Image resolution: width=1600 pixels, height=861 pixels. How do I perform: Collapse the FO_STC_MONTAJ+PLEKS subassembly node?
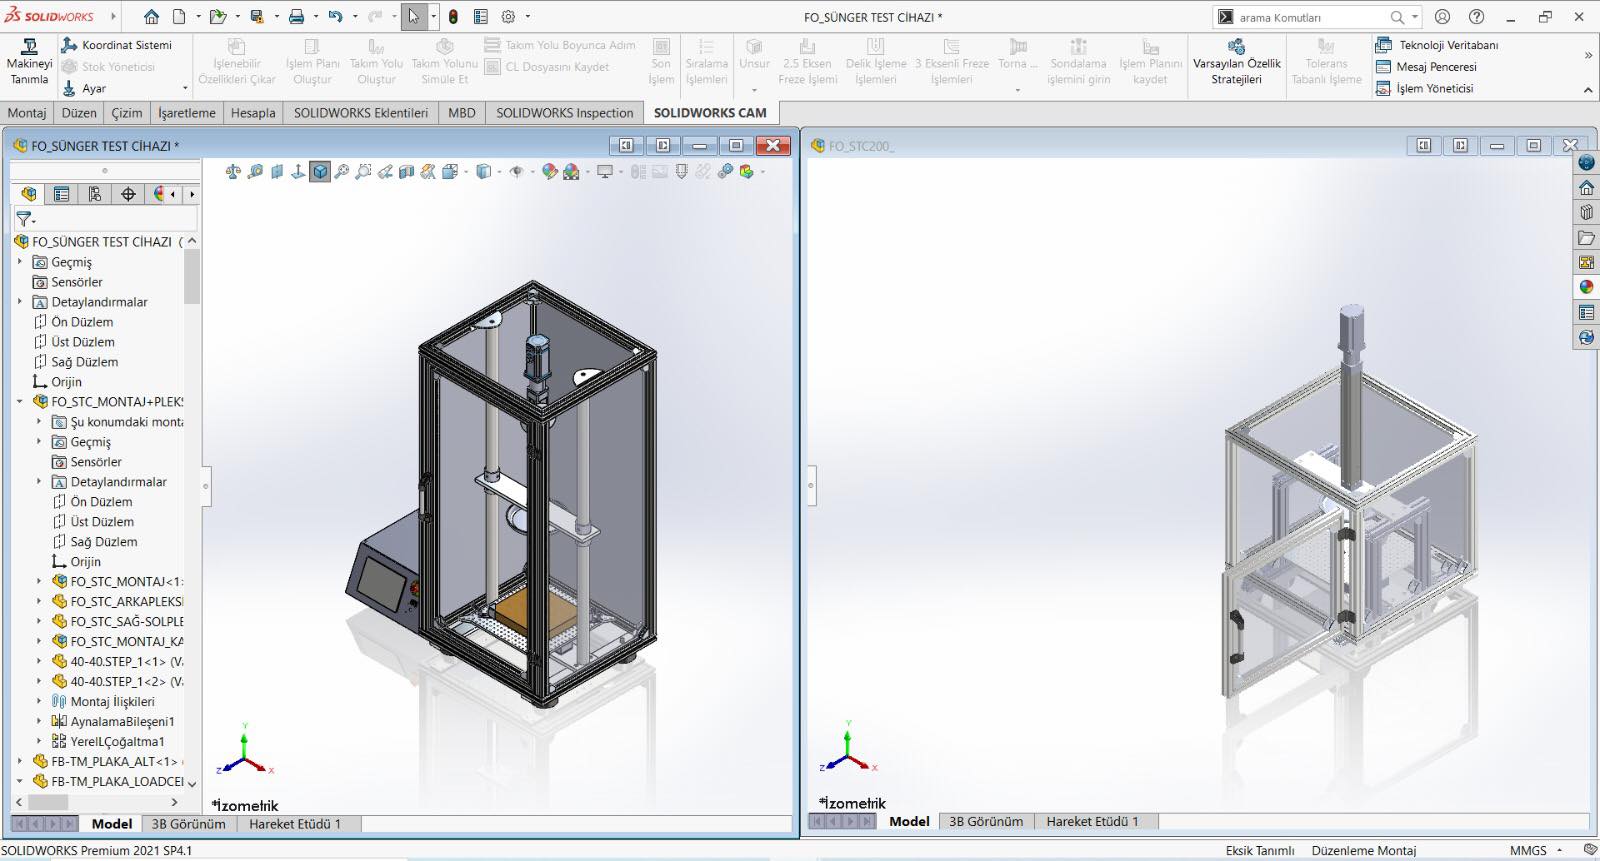19,402
